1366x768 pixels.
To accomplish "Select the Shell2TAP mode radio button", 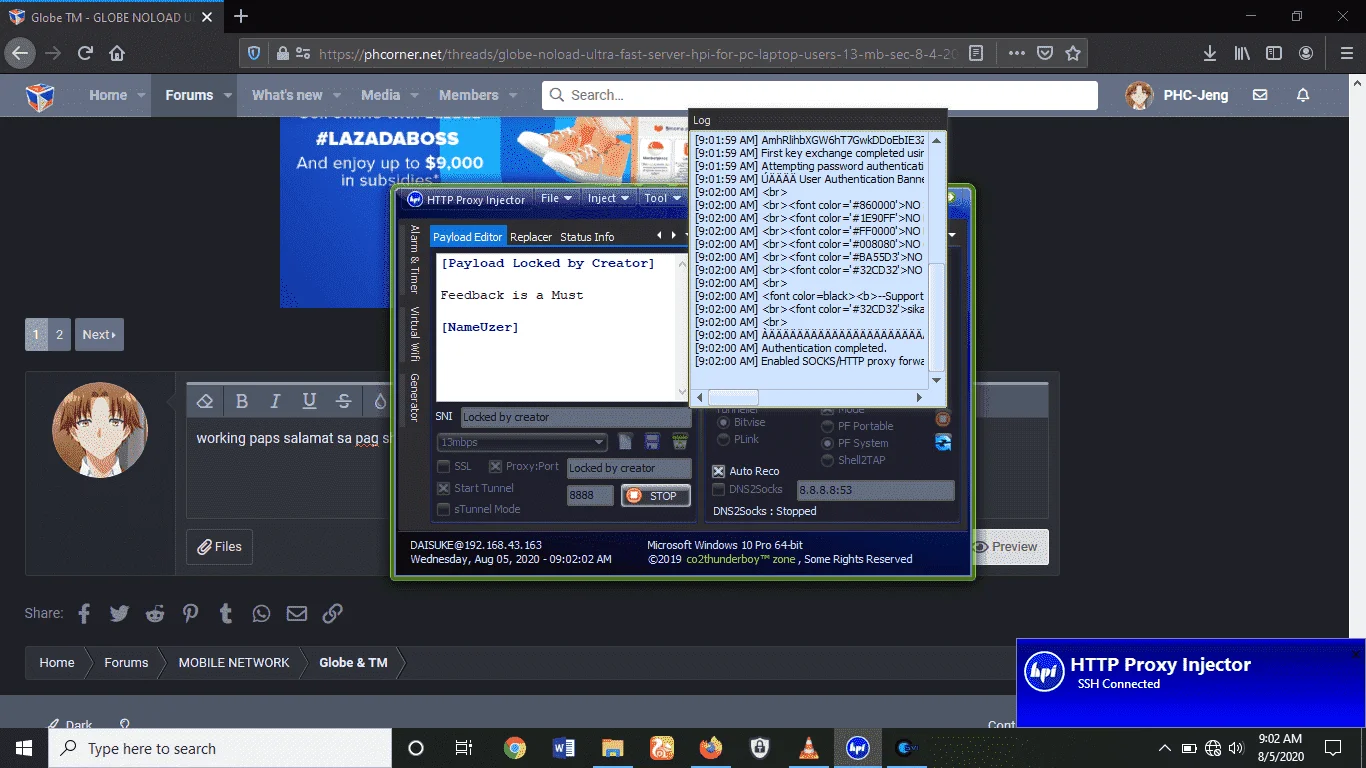I will pyautogui.click(x=827, y=460).
